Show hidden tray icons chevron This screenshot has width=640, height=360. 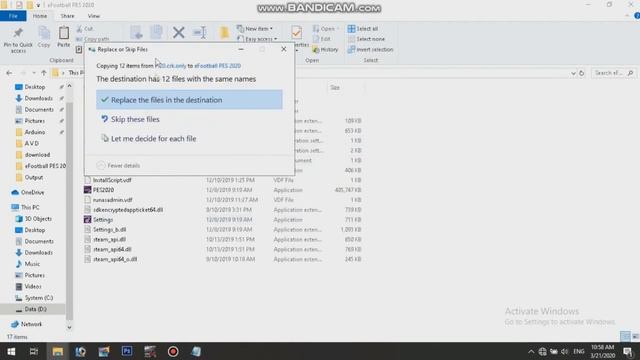point(531,351)
